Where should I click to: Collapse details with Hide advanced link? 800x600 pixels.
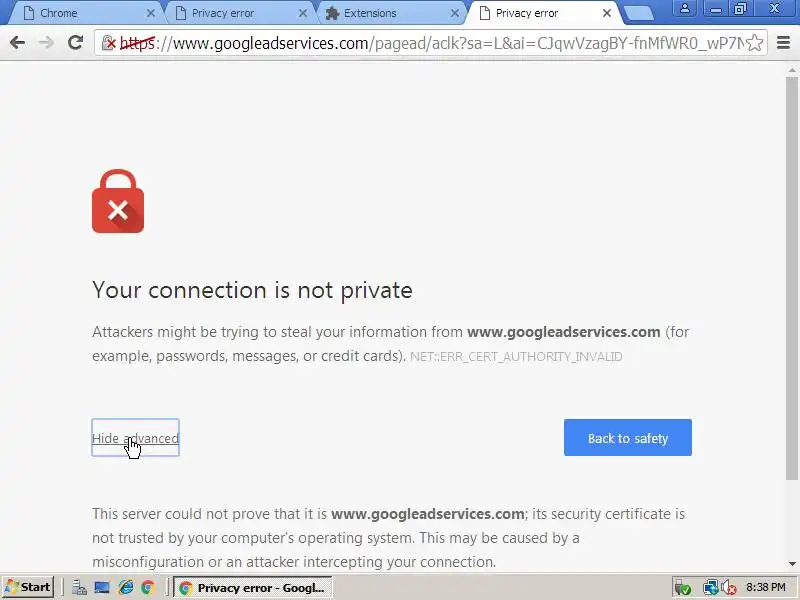click(135, 438)
